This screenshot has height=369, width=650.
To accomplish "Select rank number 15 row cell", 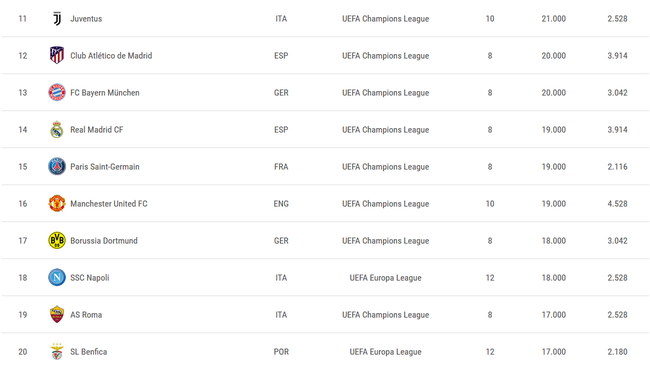I will pyautogui.click(x=23, y=167).
